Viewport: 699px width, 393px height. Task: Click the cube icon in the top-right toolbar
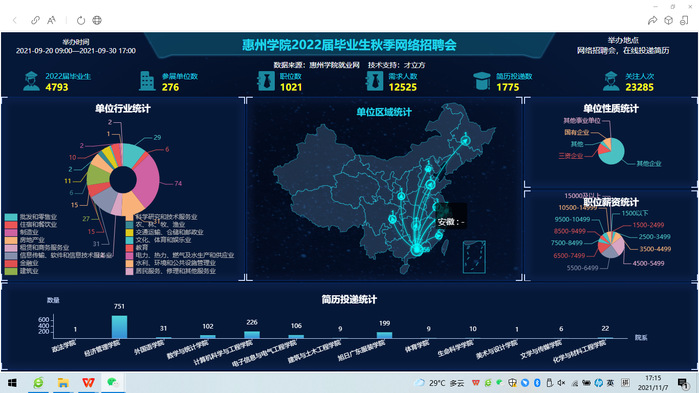click(x=668, y=20)
